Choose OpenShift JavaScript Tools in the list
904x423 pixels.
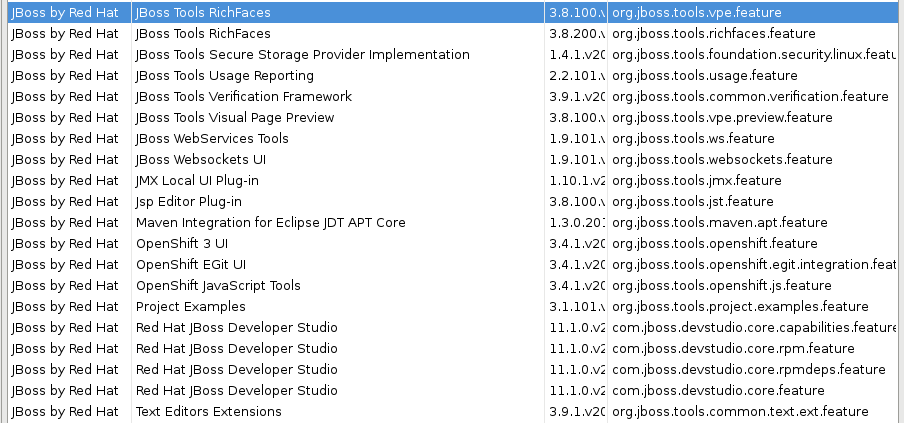point(218,286)
